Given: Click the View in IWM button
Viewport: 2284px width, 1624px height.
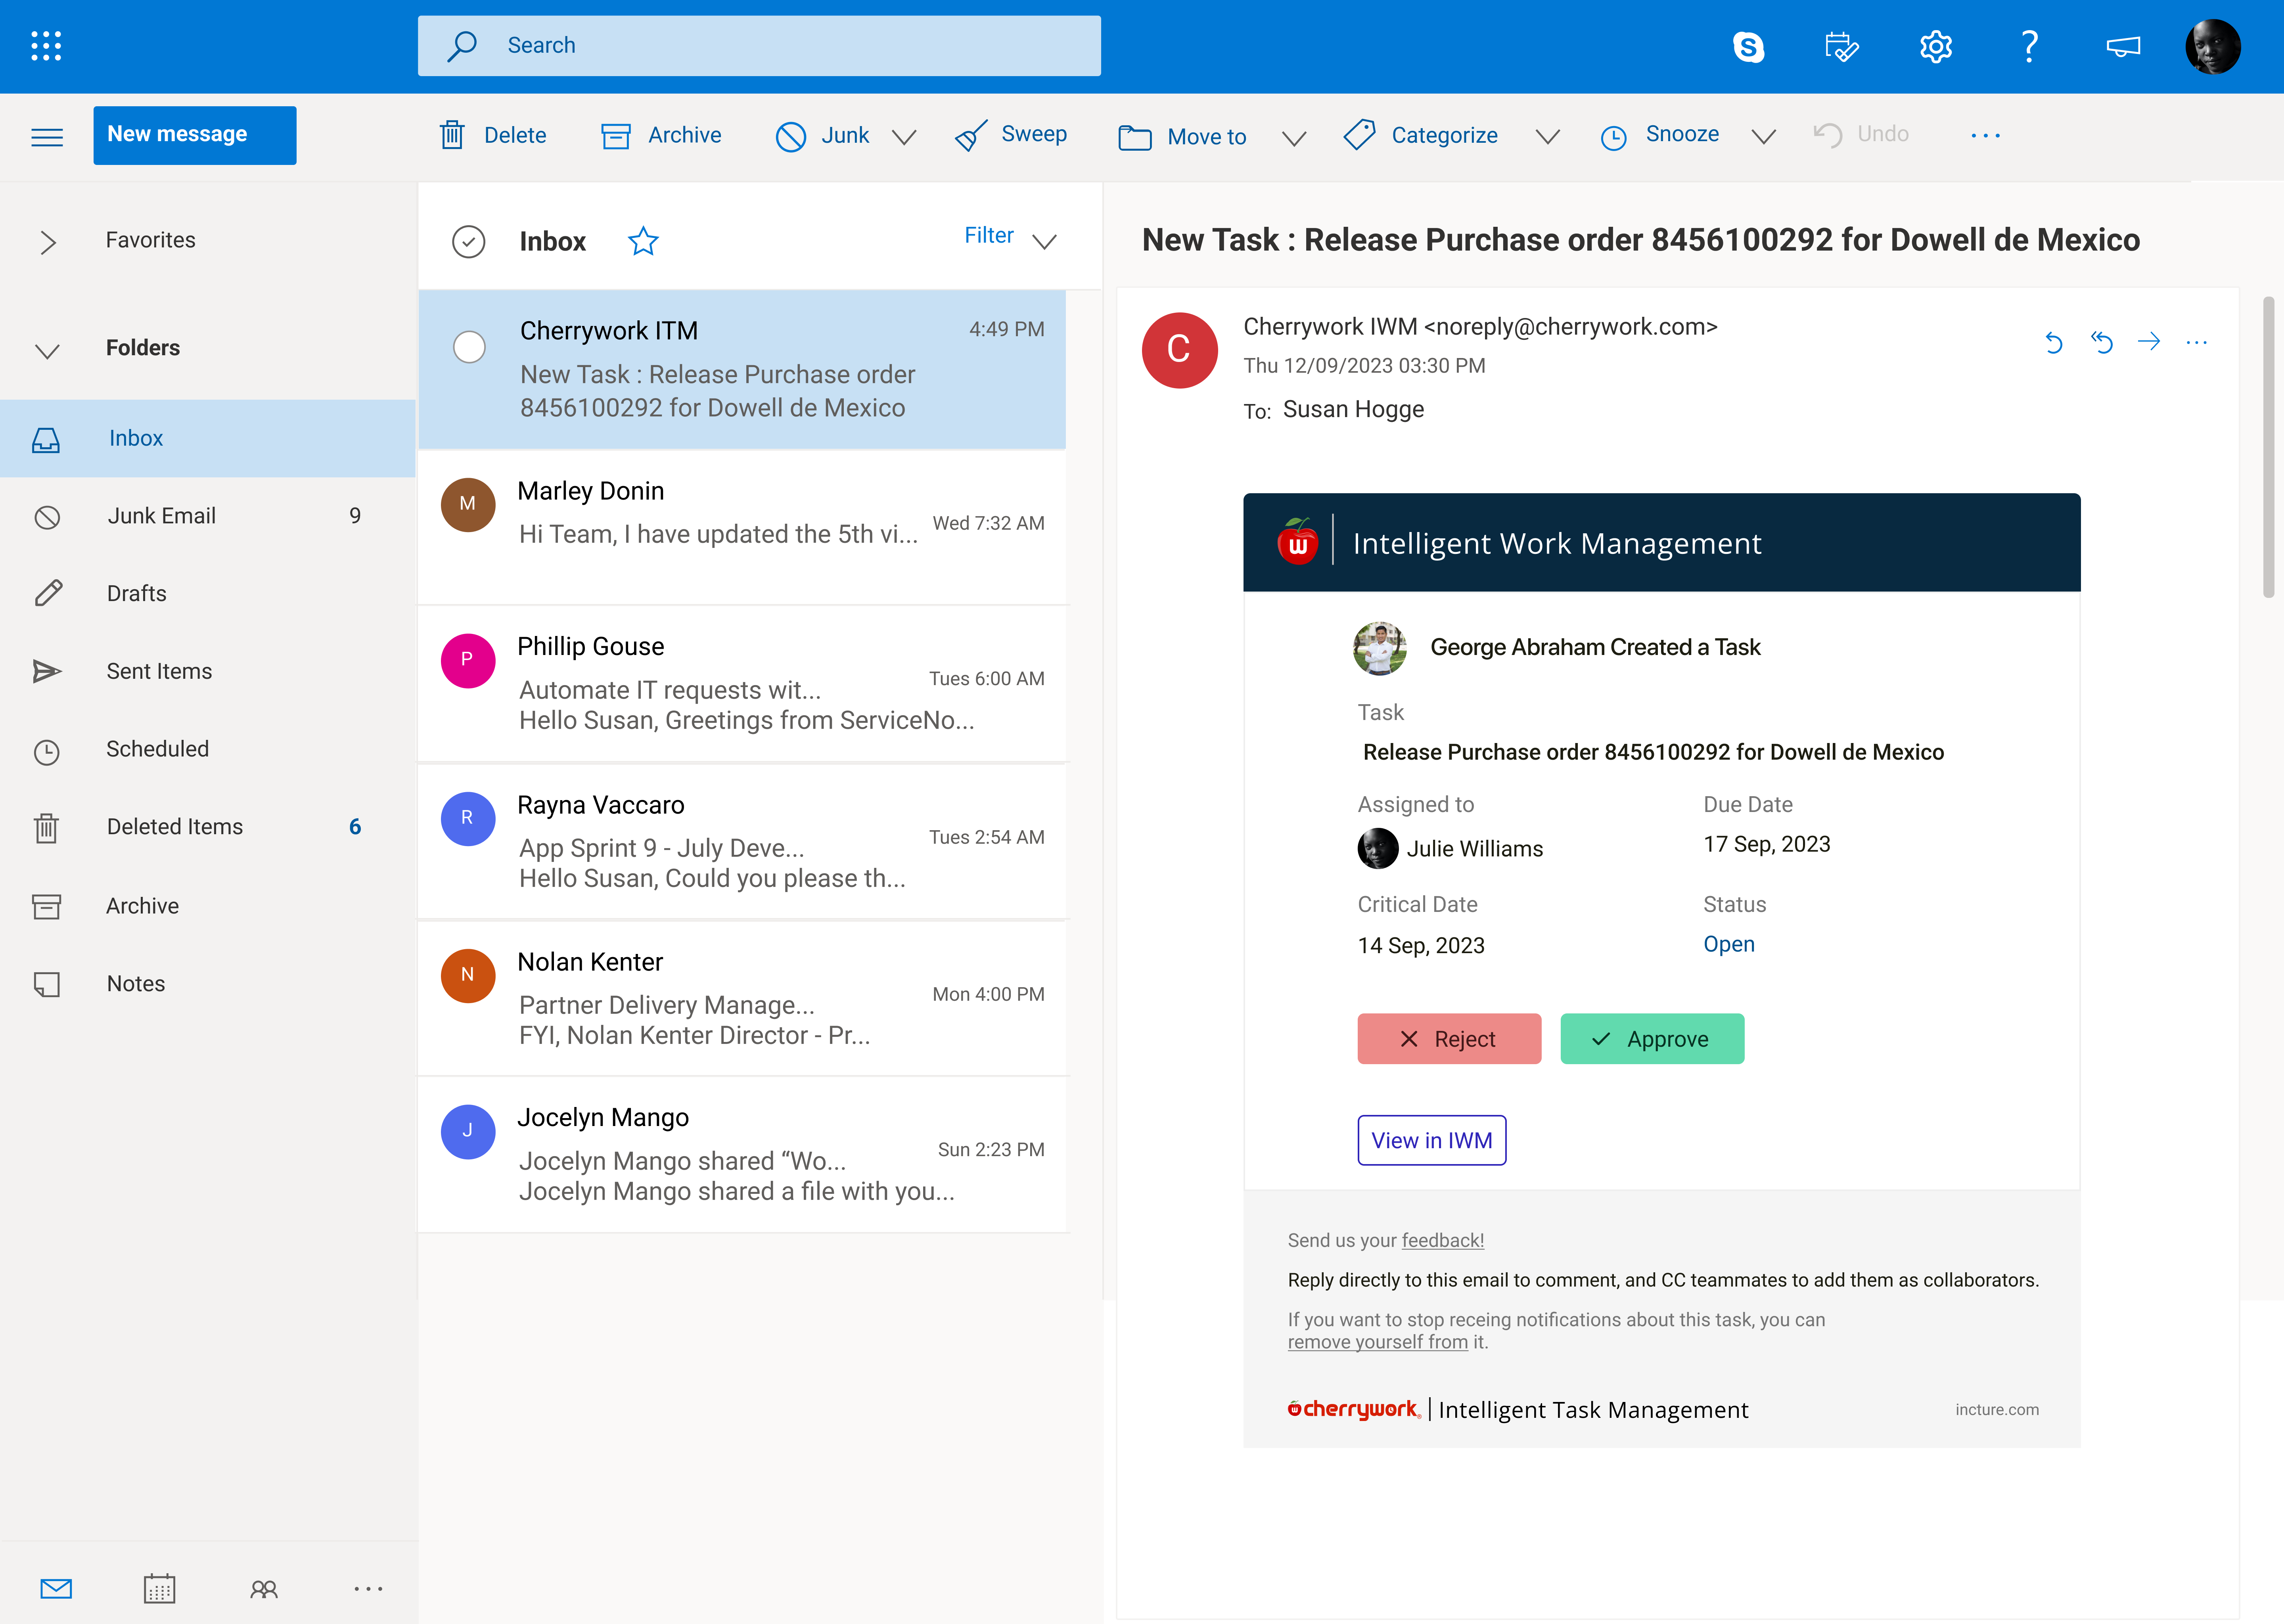Looking at the screenshot, I should [1431, 1140].
